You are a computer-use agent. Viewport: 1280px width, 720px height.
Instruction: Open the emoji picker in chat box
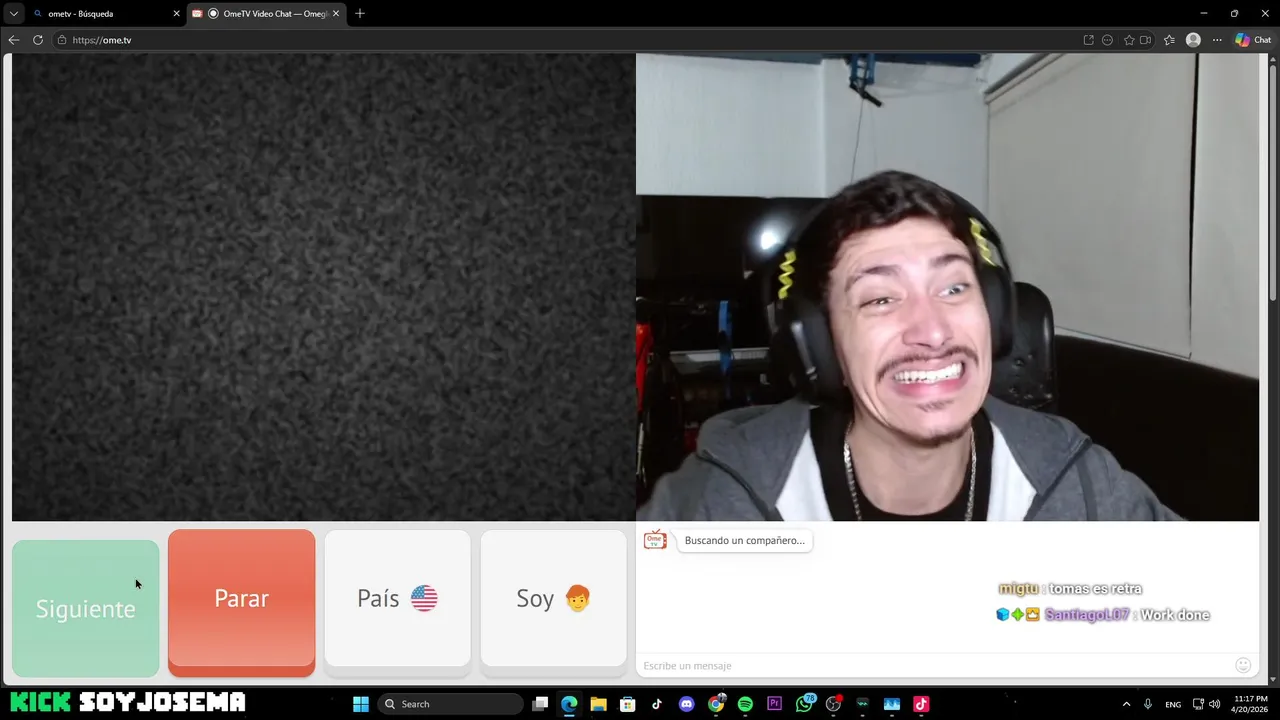point(1243,665)
